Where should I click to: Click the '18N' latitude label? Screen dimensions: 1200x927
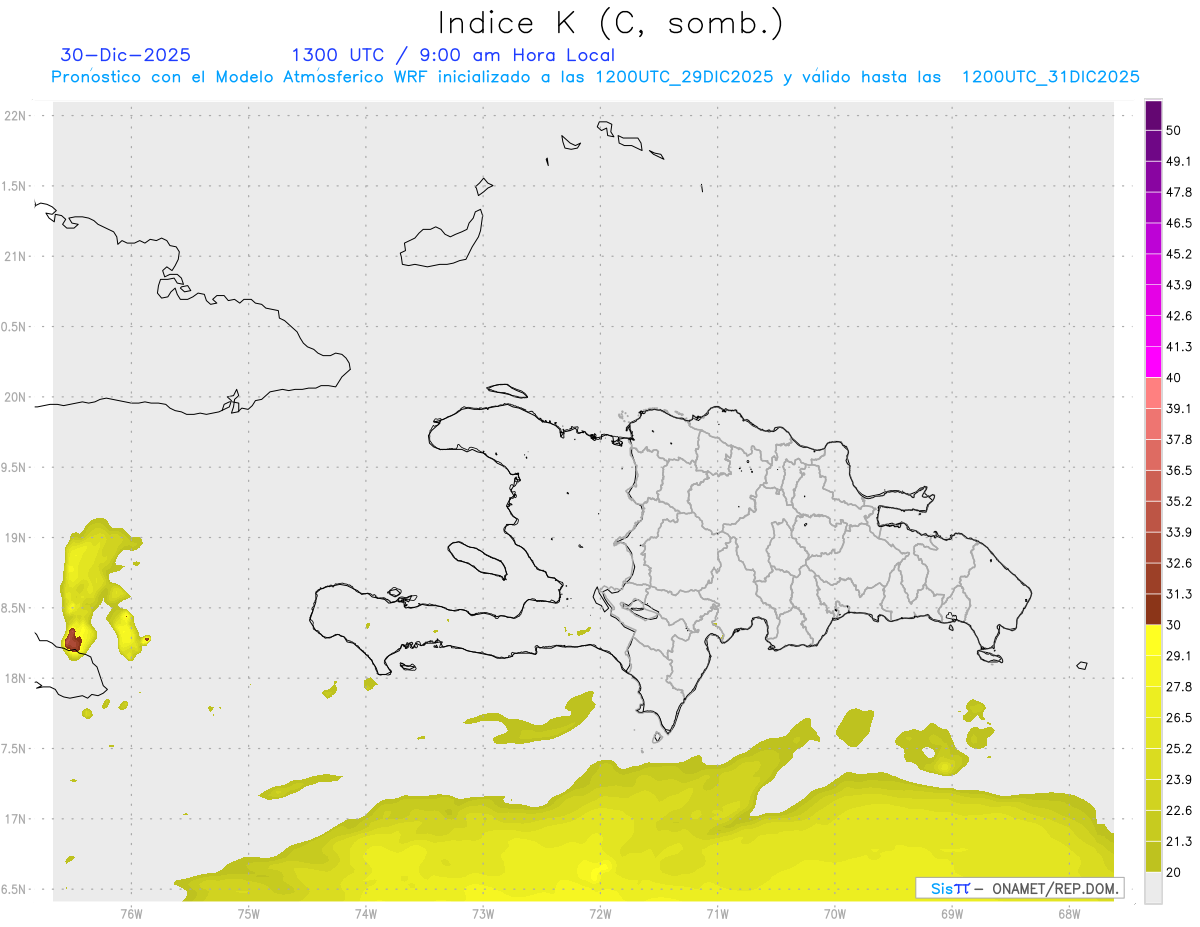tap(17, 679)
